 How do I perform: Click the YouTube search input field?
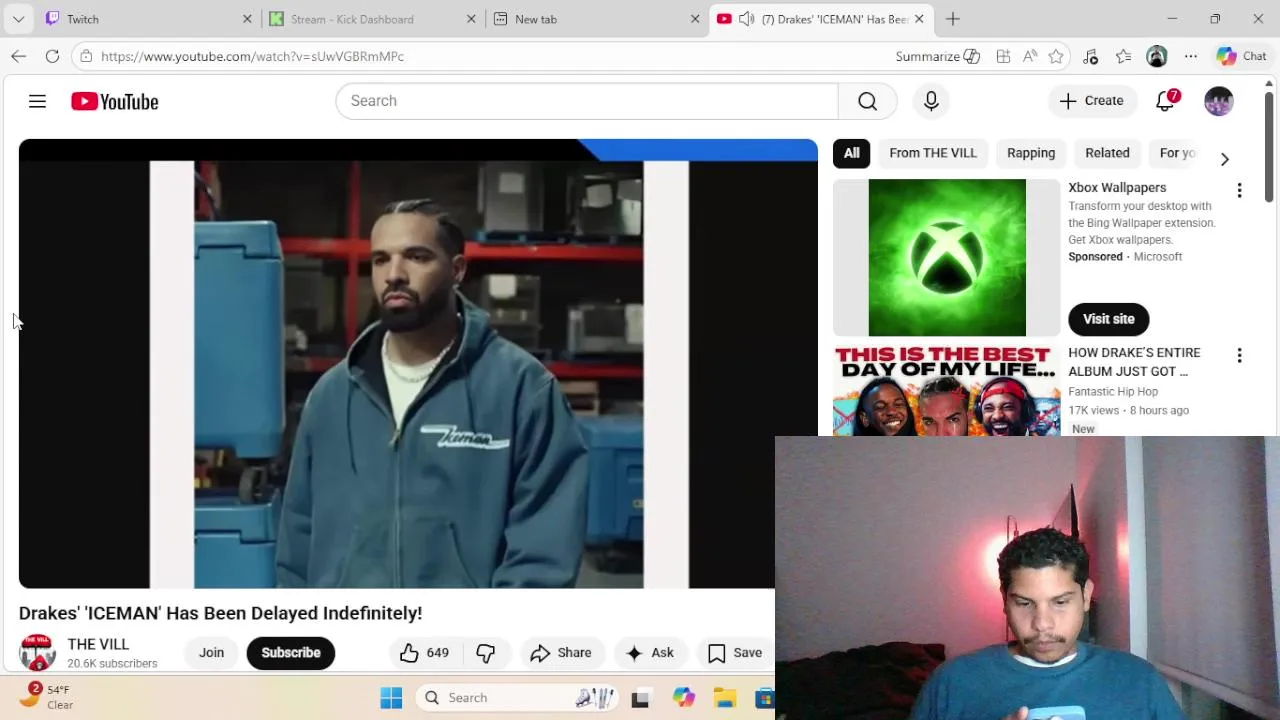coord(587,101)
